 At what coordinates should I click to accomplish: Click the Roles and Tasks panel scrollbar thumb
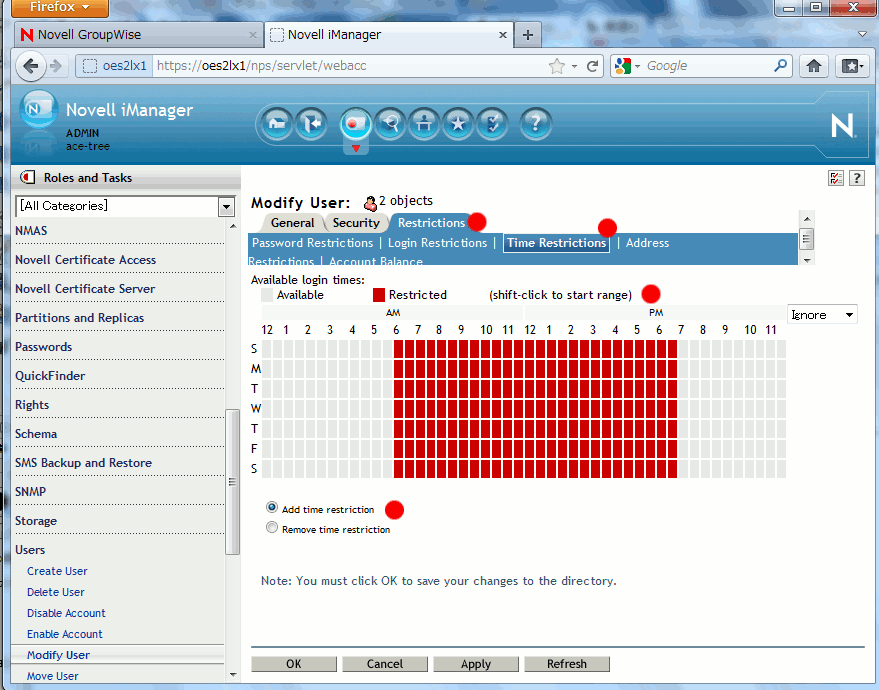(x=232, y=482)
